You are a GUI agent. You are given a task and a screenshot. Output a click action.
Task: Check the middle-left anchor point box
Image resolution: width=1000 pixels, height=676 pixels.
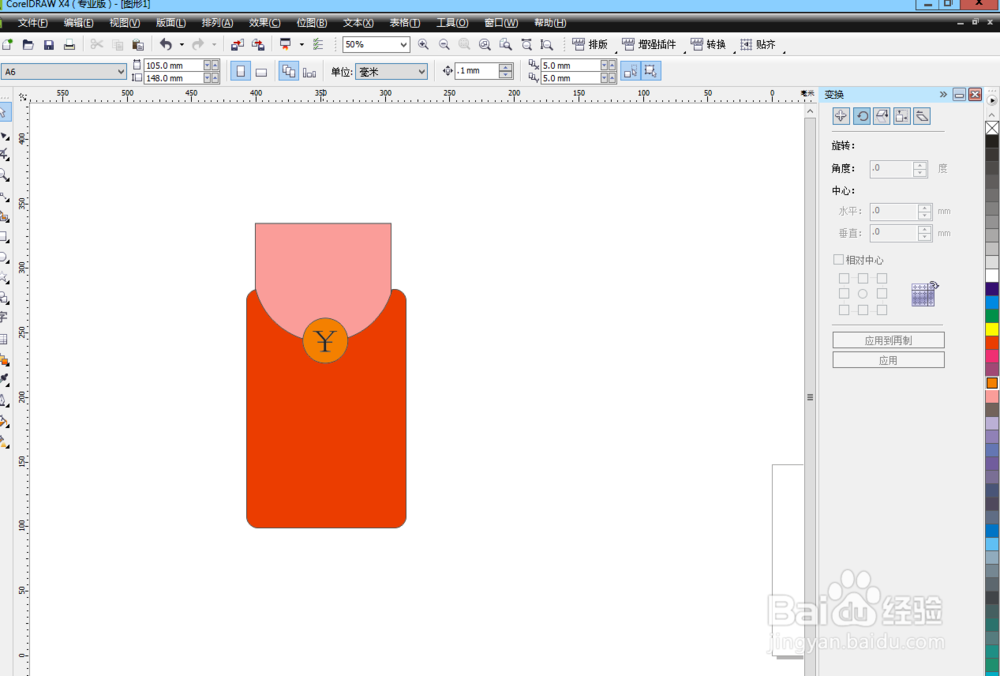844,293
